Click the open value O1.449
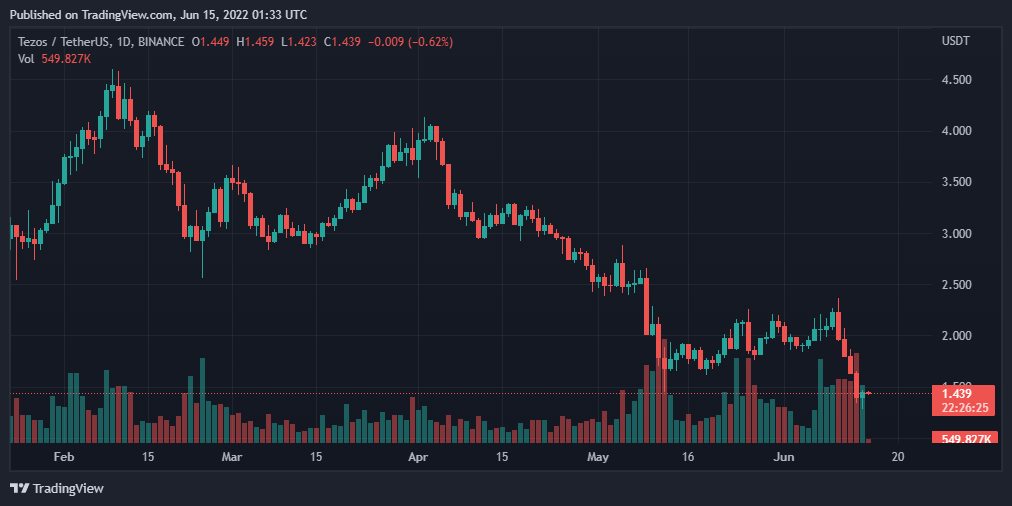Viewport: 1012px width, 506px height. tap(212, 42)
